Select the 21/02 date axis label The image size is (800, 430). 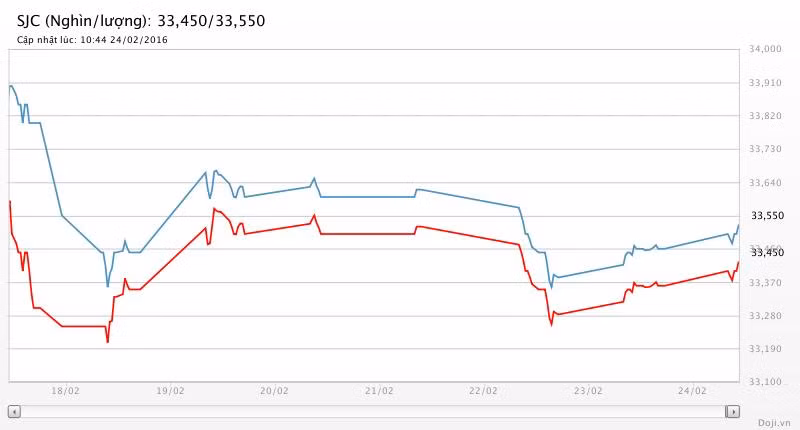(x=379, y=391)
